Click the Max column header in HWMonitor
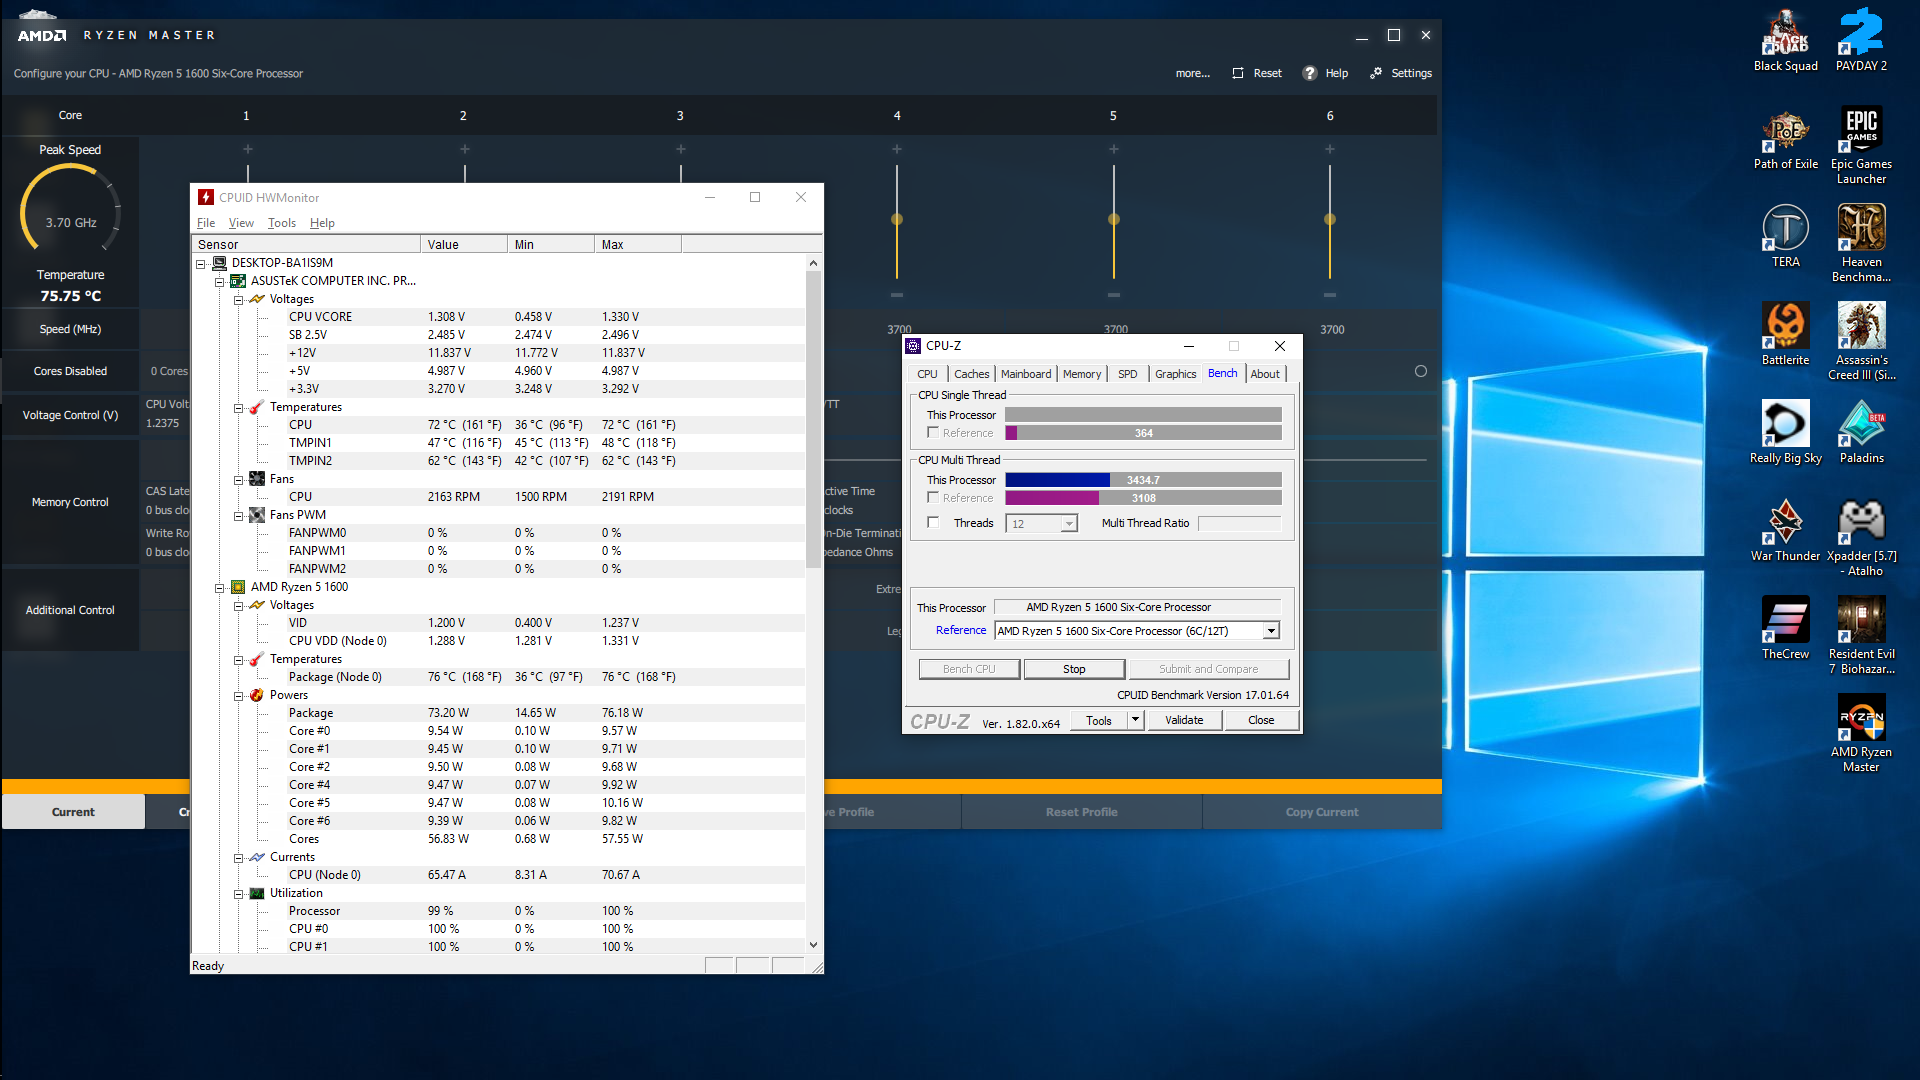 [638, 244]
